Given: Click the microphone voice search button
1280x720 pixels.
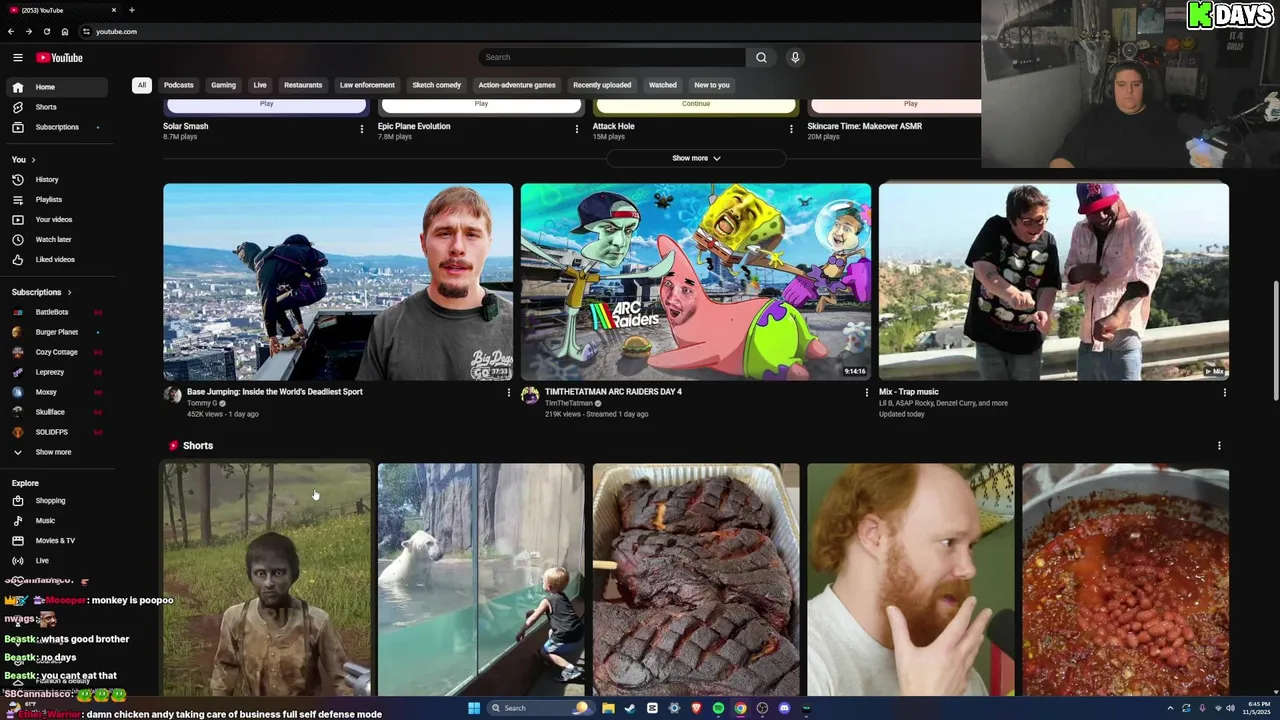Looking at the screenshot, I should tap(795, 57).
